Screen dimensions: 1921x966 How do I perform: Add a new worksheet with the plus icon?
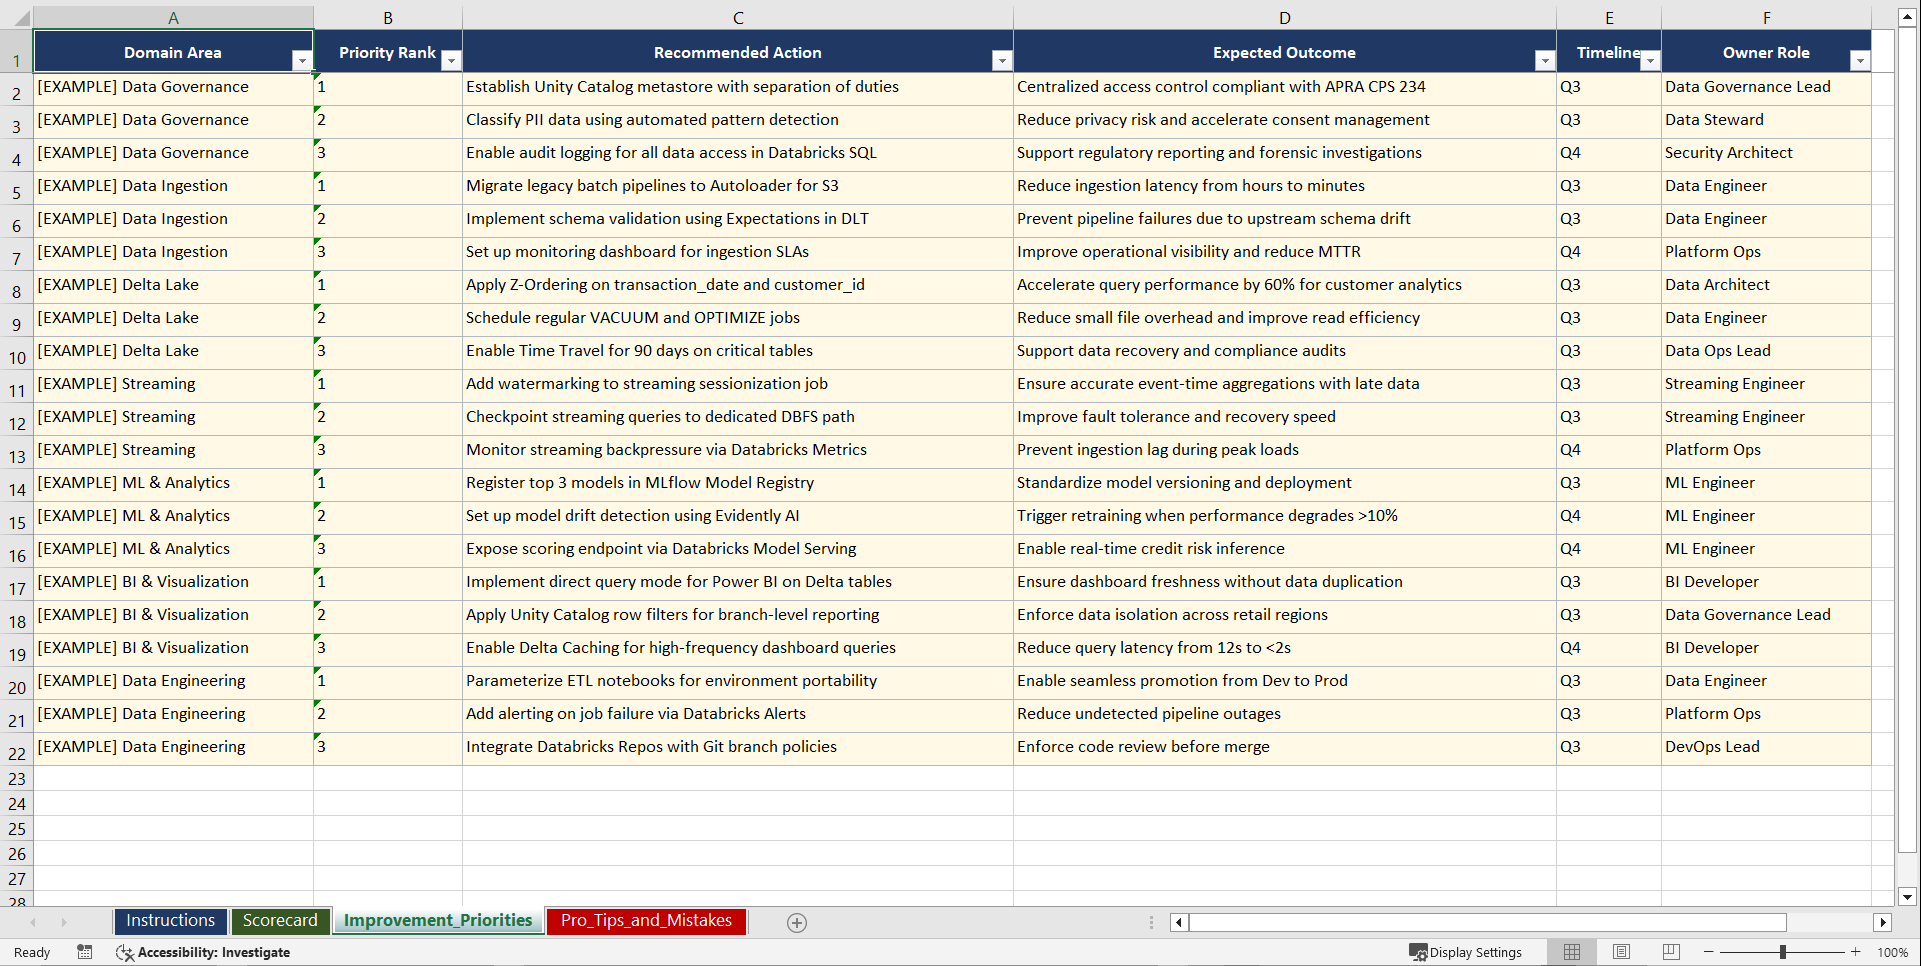796,922
